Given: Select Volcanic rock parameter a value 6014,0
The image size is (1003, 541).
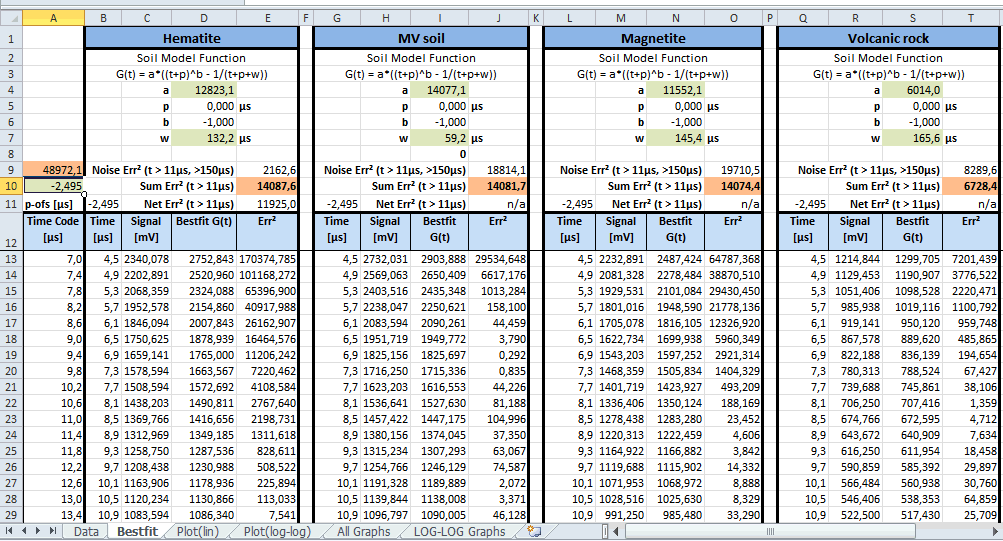Looking at the screenshot, I should [x=912, y=90].
